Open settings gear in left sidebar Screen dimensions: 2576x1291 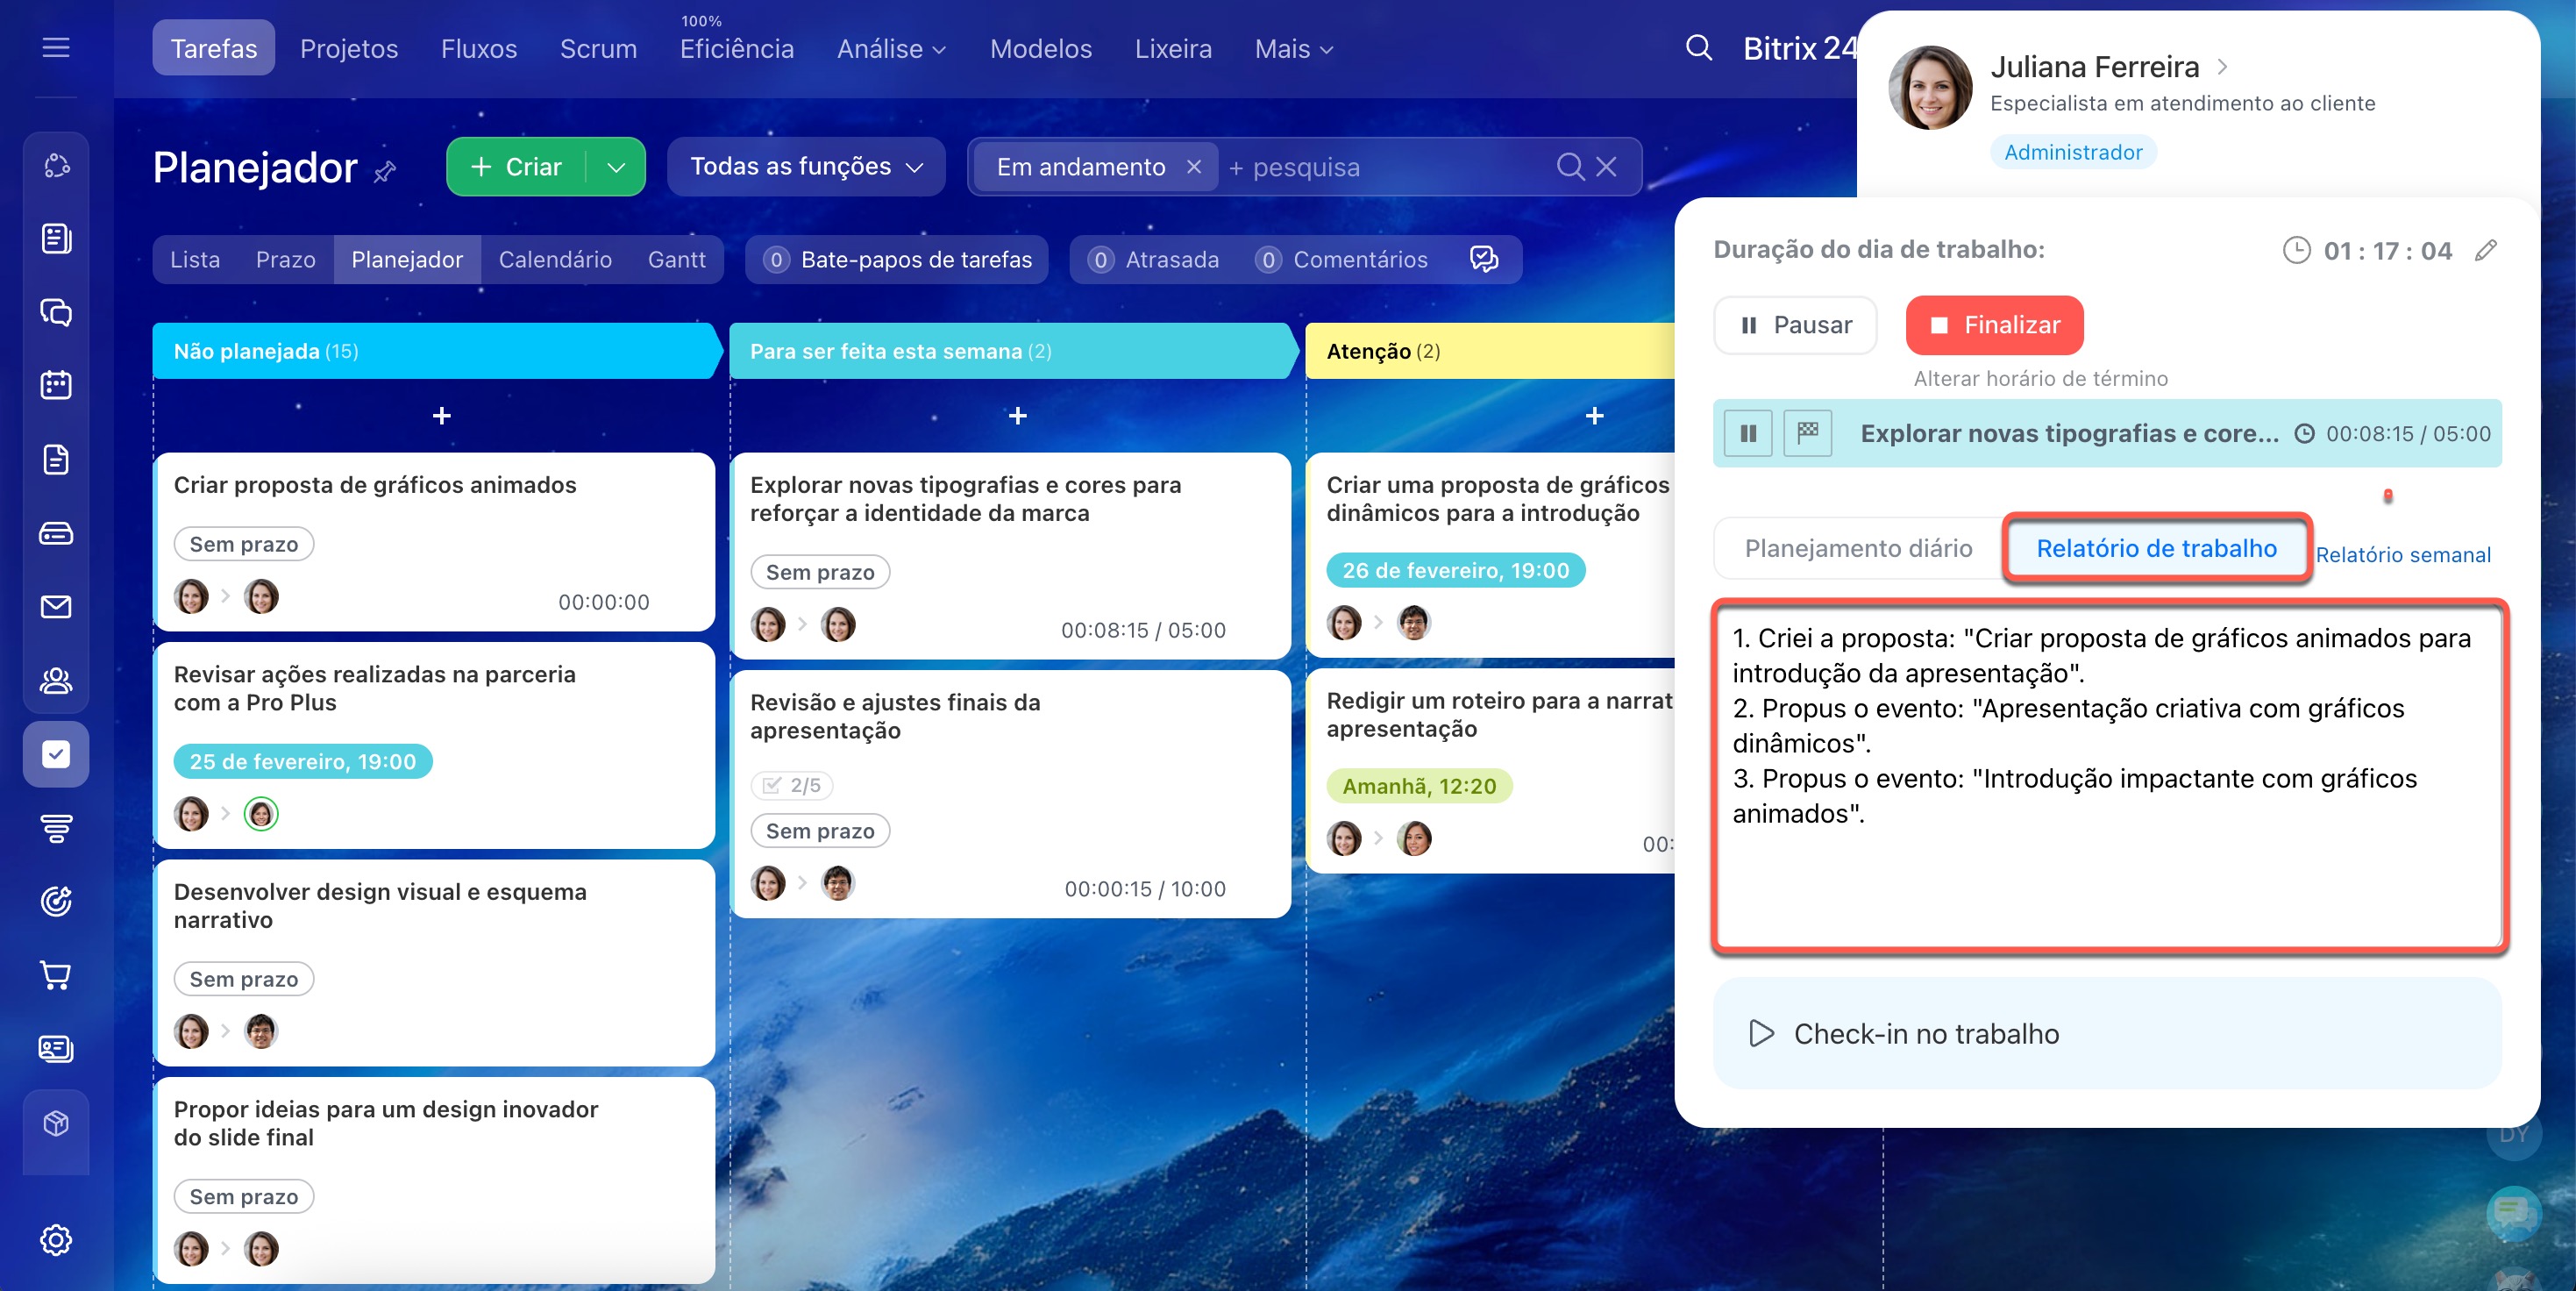[56, 1240]
